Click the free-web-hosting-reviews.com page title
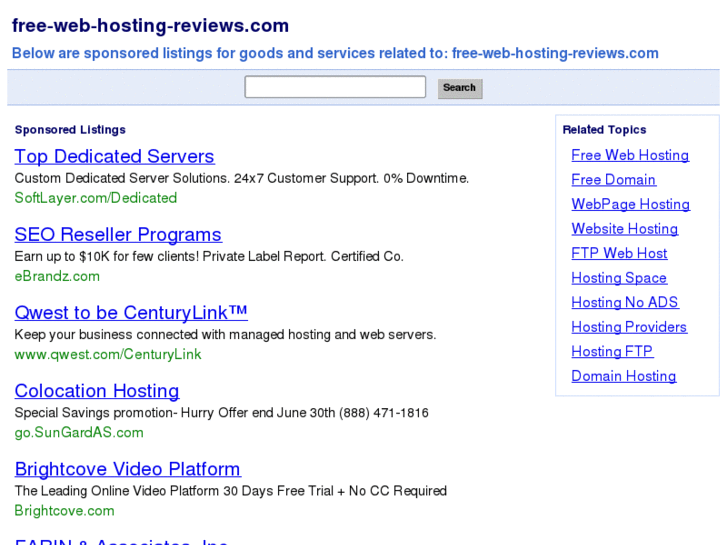727x545 pixels. (x=150, y=26)
